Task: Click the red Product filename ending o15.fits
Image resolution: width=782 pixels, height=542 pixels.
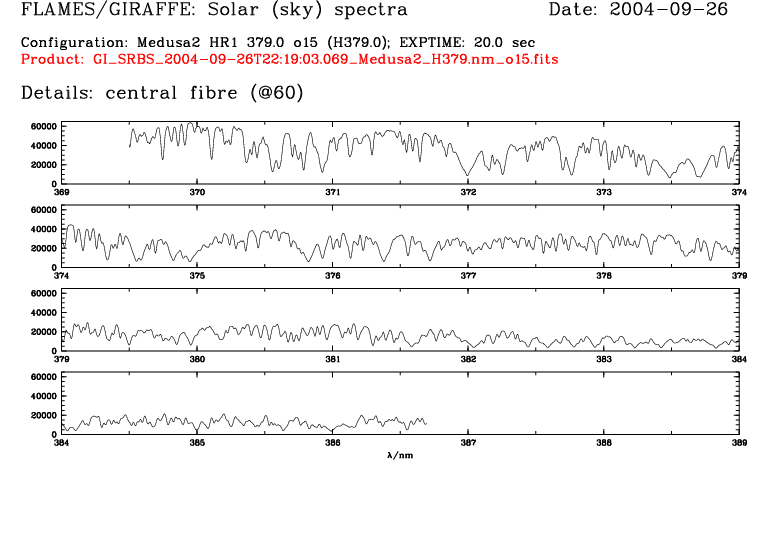Action: pos(289,59)
